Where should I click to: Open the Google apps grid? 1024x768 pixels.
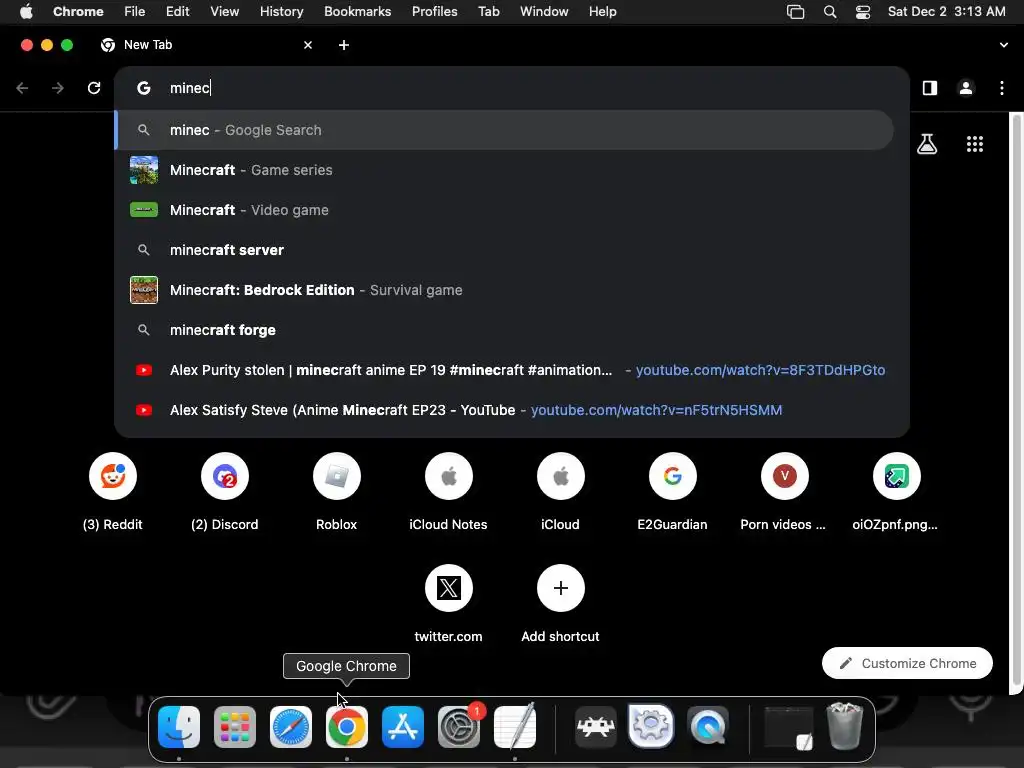coord(975,144)
